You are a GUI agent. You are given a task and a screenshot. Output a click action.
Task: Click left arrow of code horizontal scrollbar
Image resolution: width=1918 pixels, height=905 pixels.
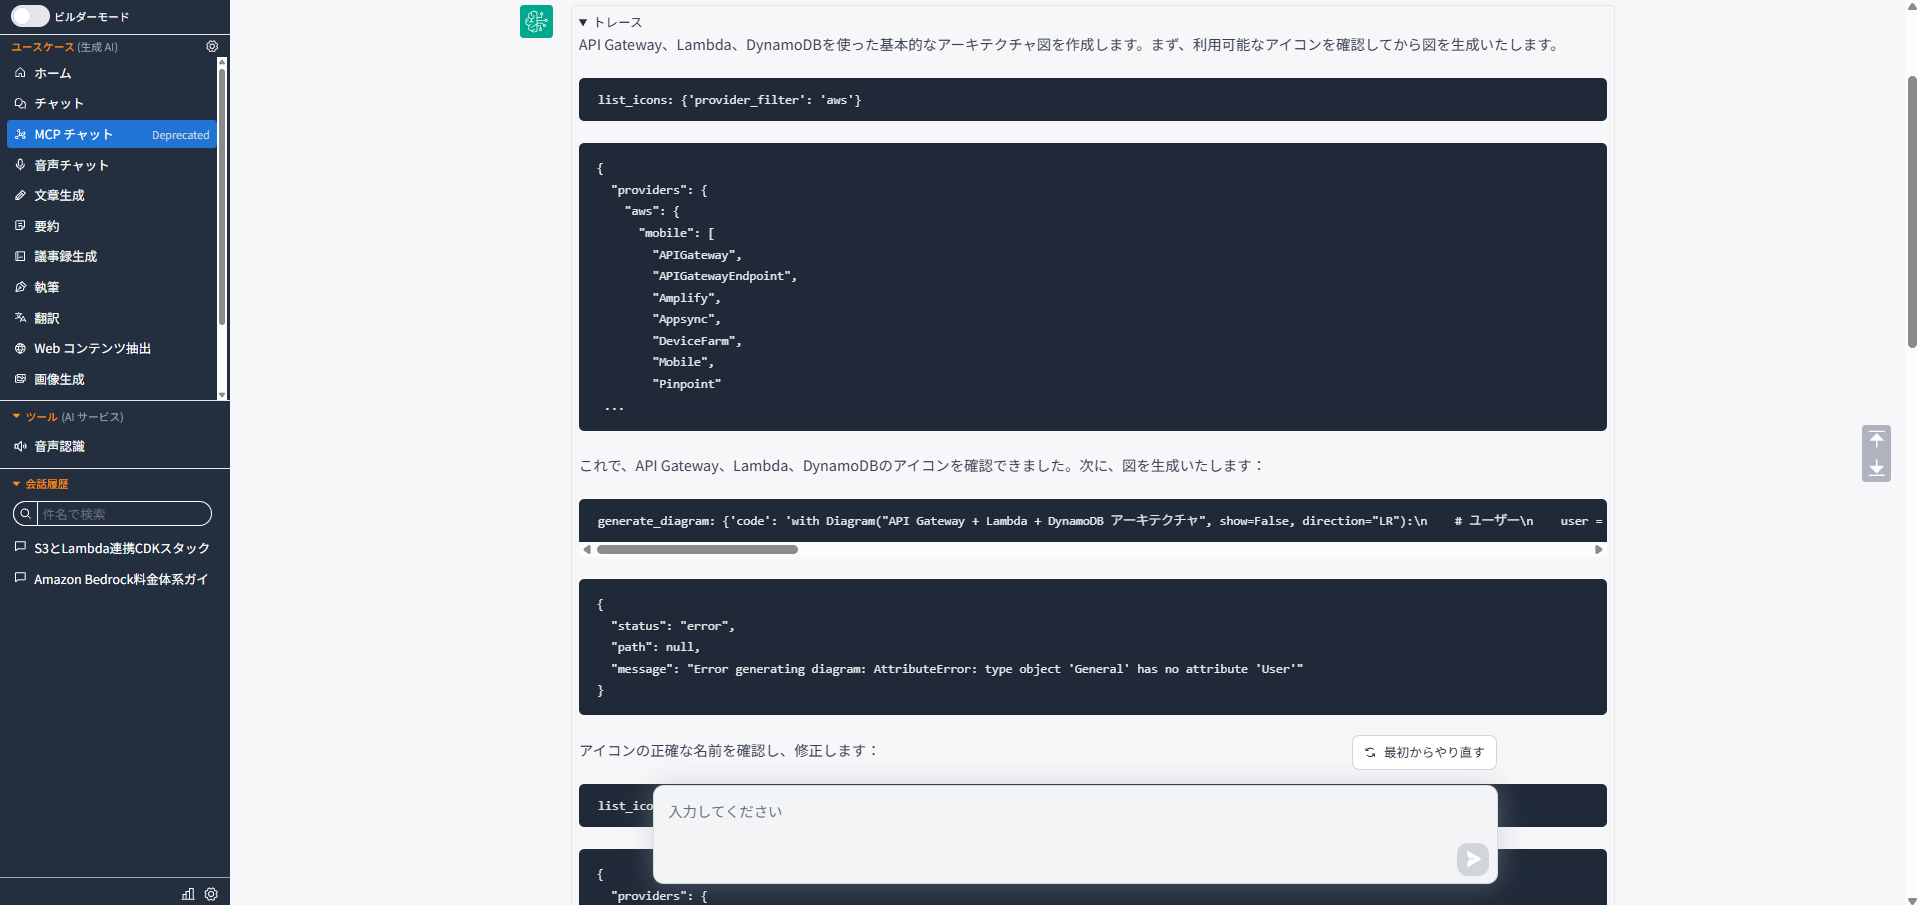coord(587,549)
